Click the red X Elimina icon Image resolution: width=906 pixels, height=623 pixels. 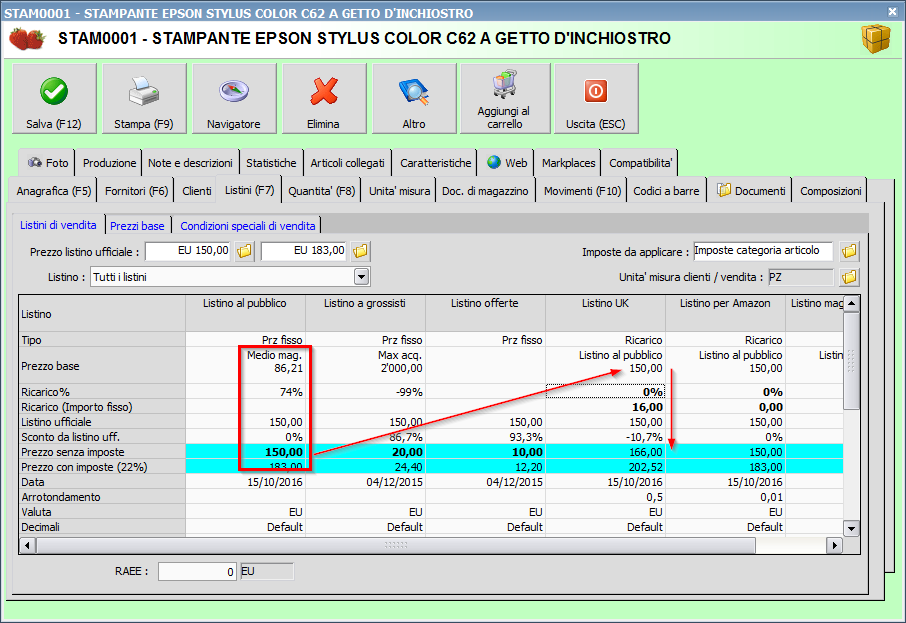(324, 91)
